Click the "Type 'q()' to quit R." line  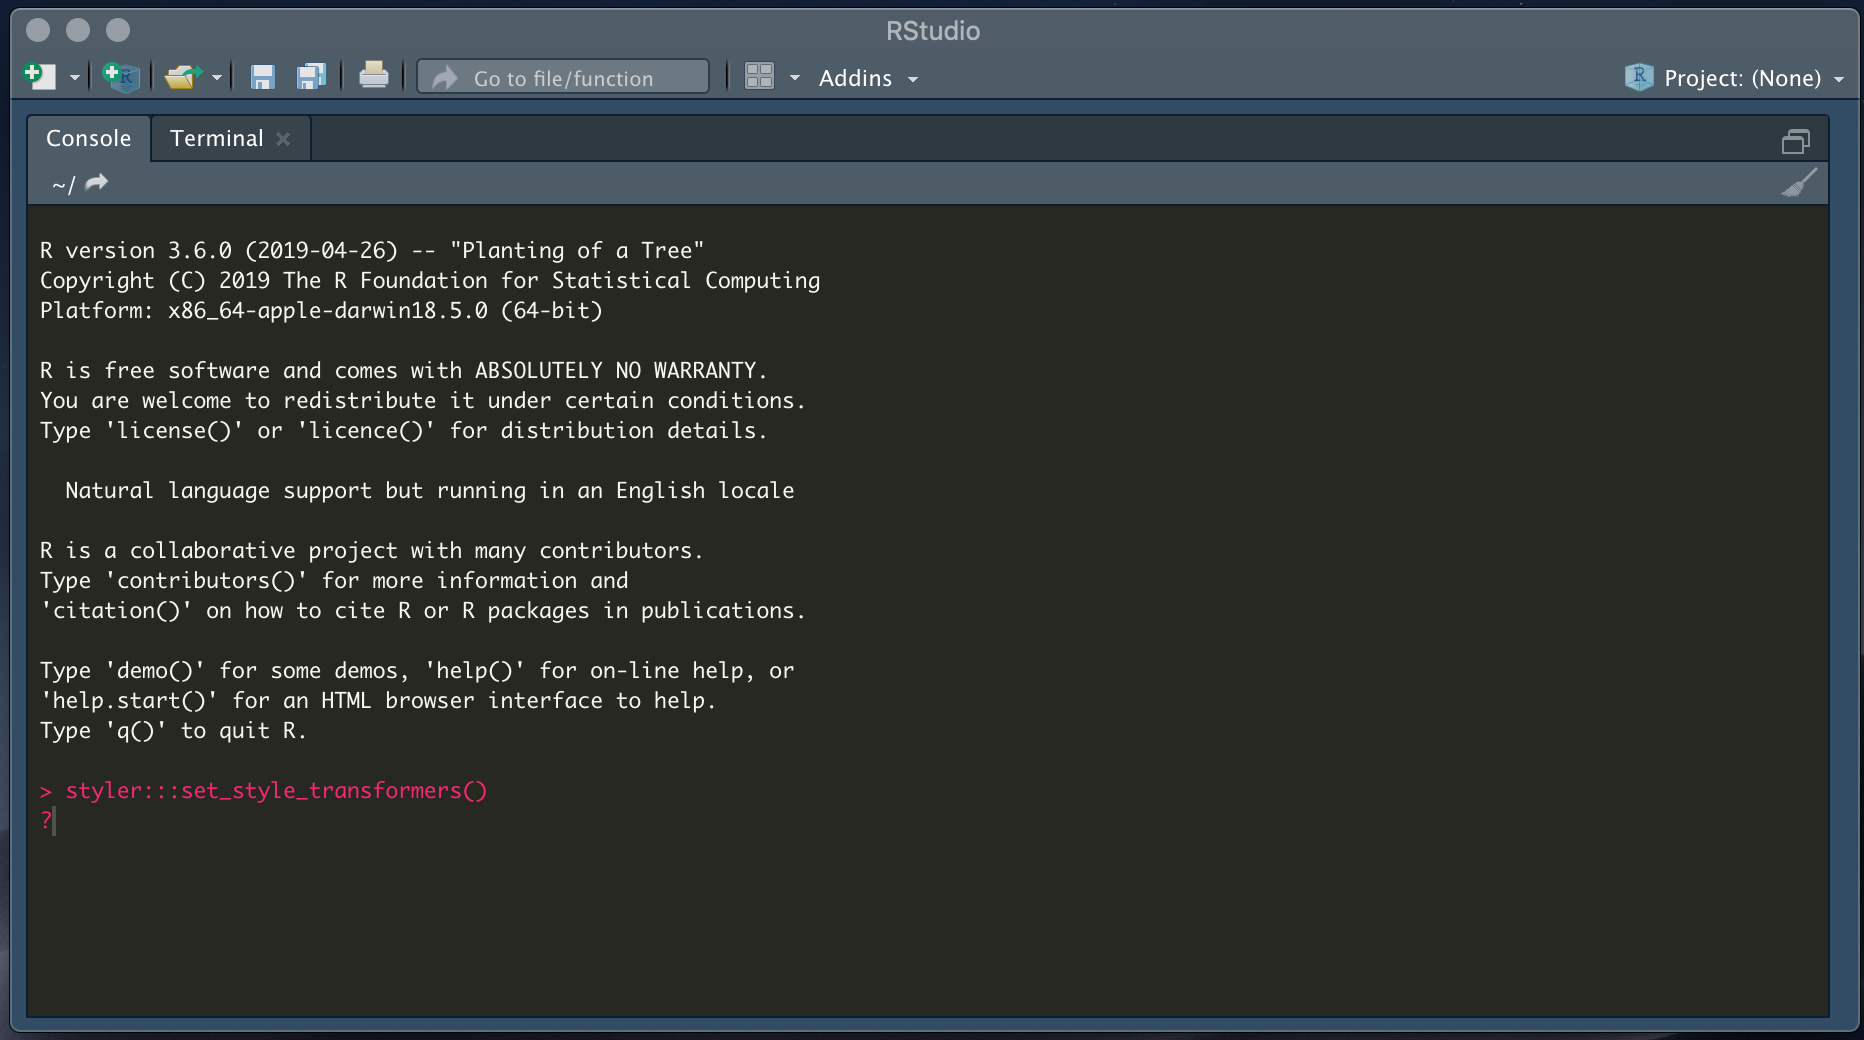[173, 730]
